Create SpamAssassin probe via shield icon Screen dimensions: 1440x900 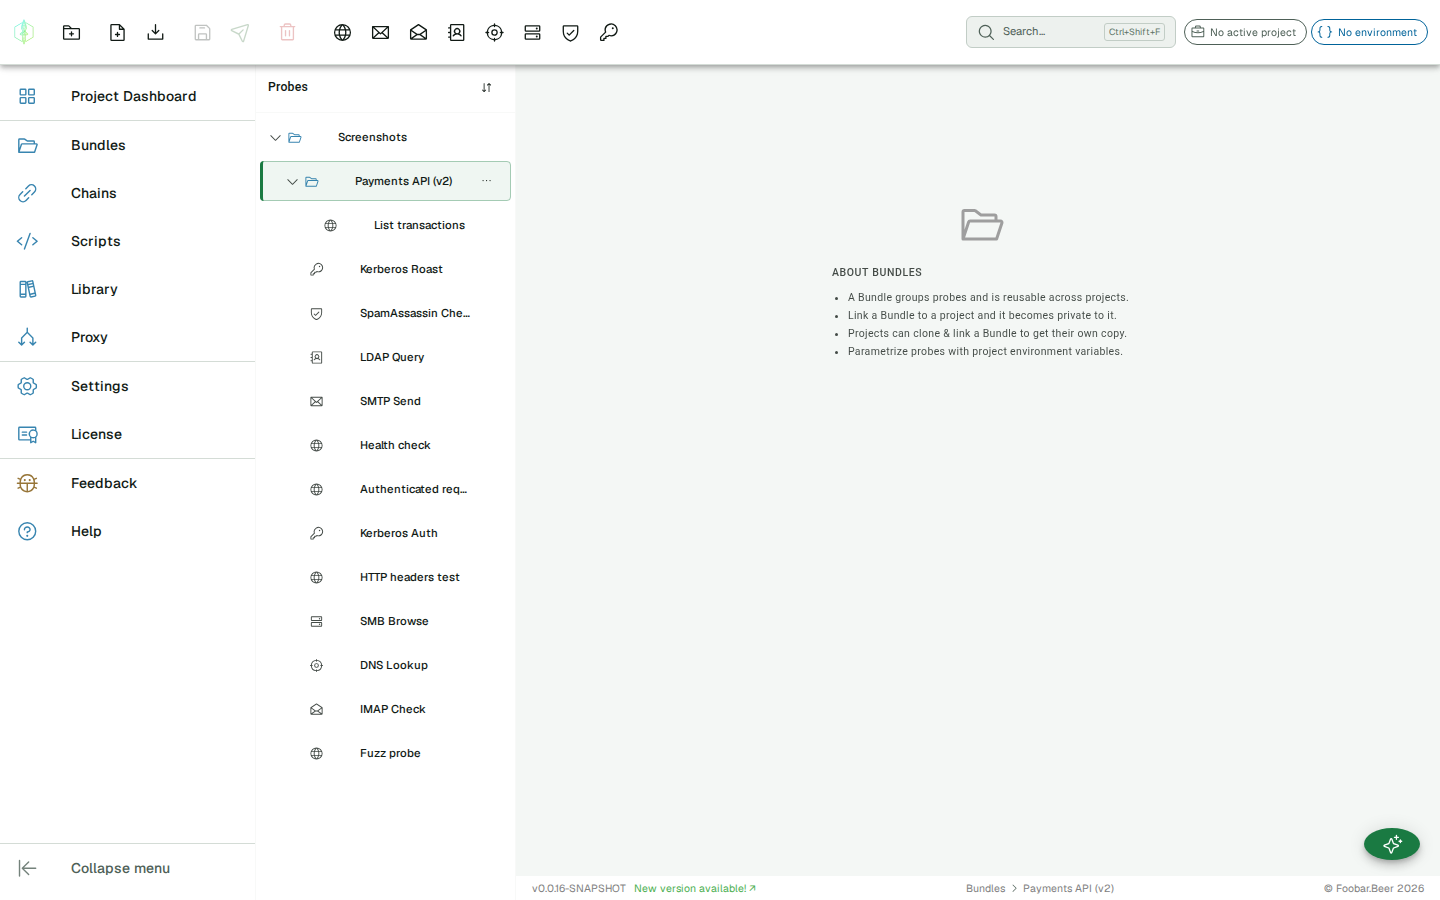570,32
